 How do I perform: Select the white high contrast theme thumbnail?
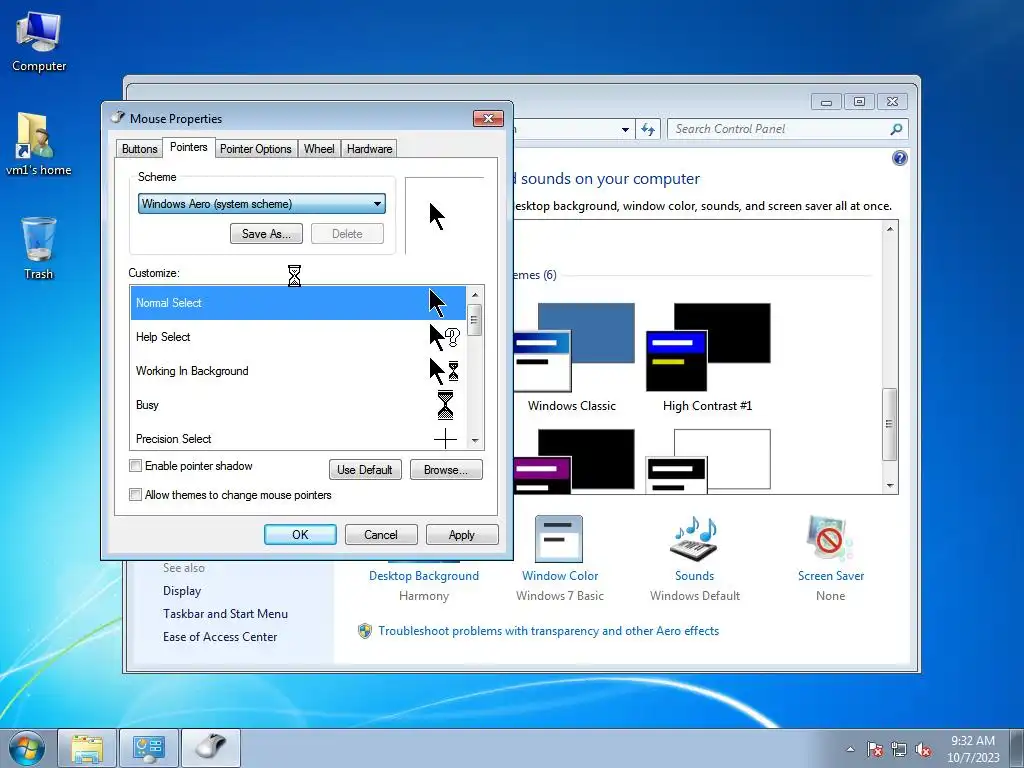click(x=708, y=460)
